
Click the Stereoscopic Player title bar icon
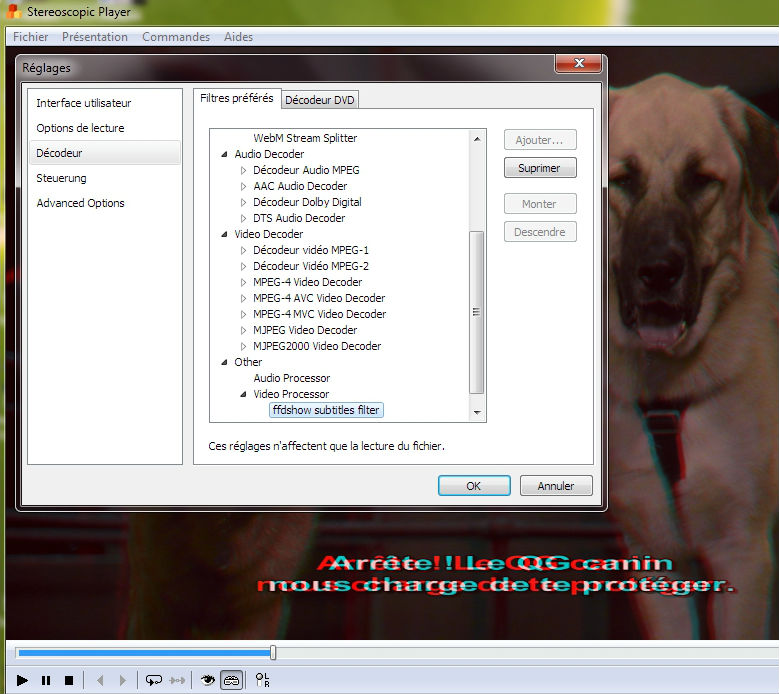coord(14,12)
